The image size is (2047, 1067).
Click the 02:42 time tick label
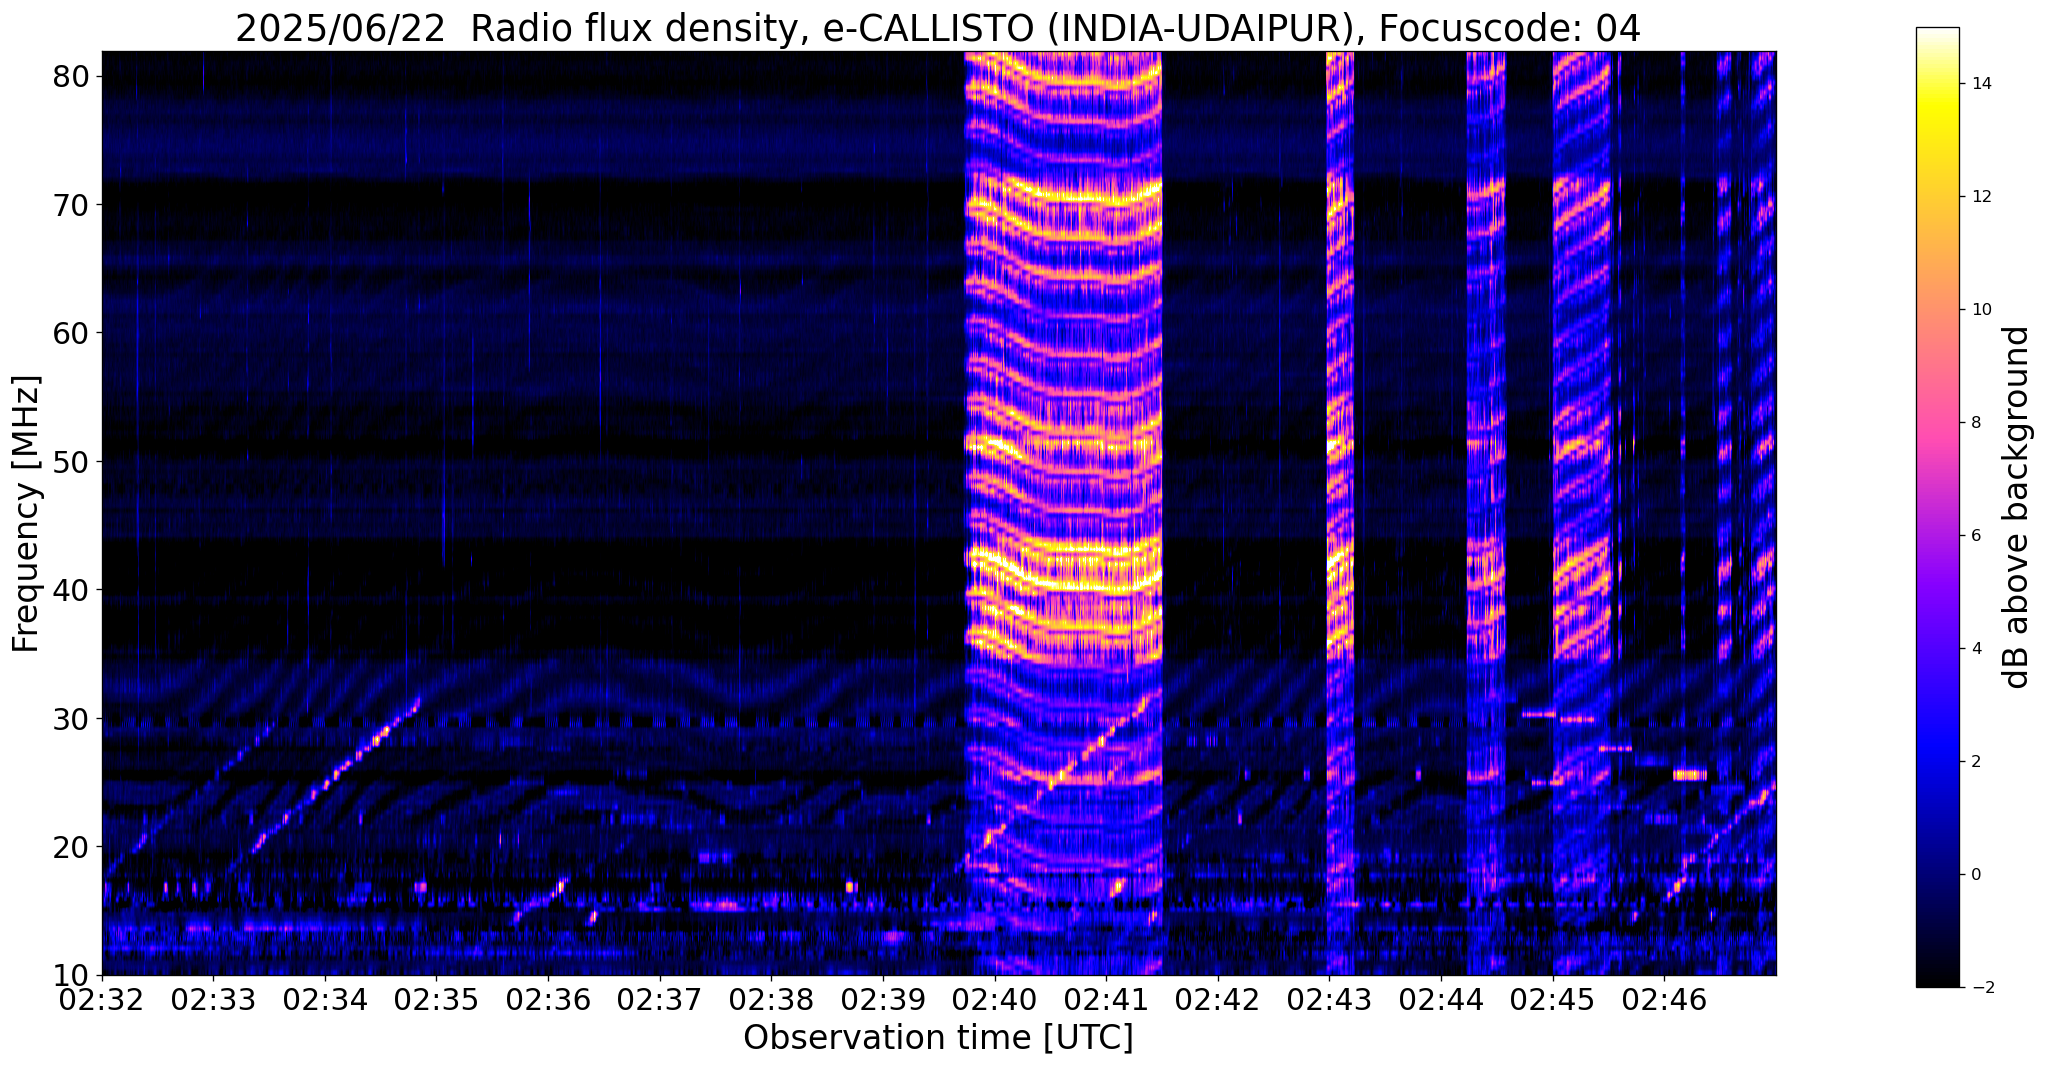pos(1218,999)
